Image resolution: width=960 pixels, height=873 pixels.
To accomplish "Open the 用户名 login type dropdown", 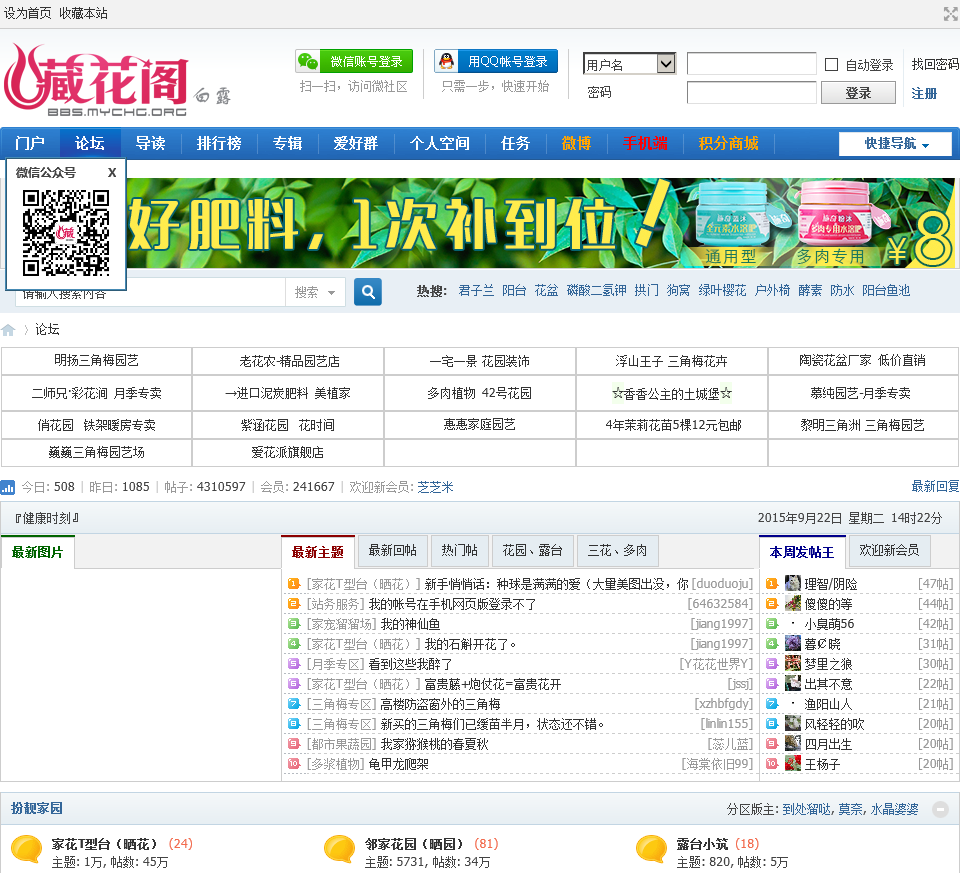I will pyautogui.click(x=629, y=64).
